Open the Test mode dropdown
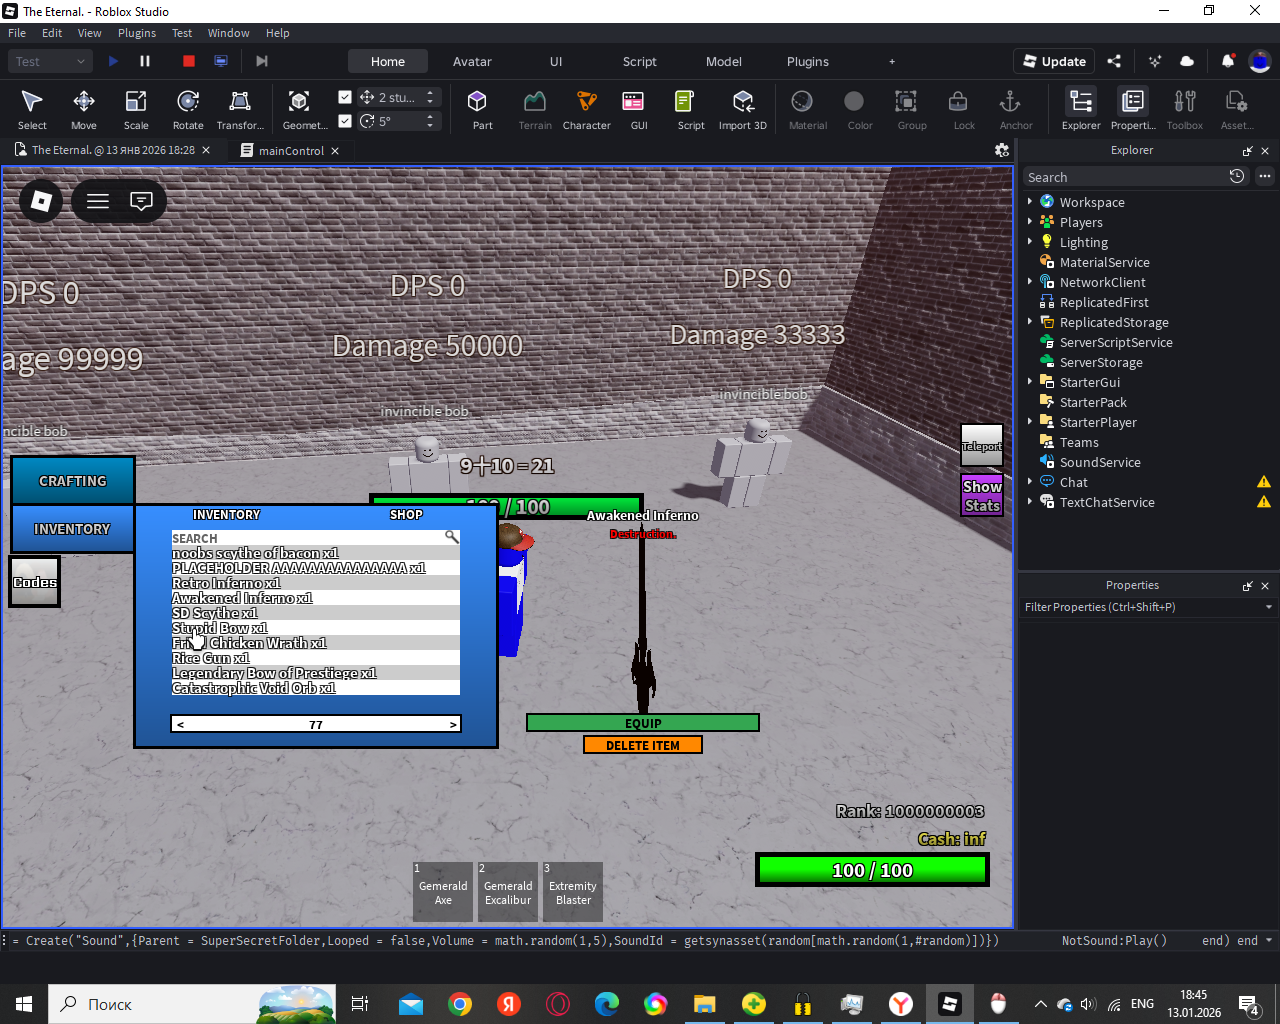 [52, 61]
